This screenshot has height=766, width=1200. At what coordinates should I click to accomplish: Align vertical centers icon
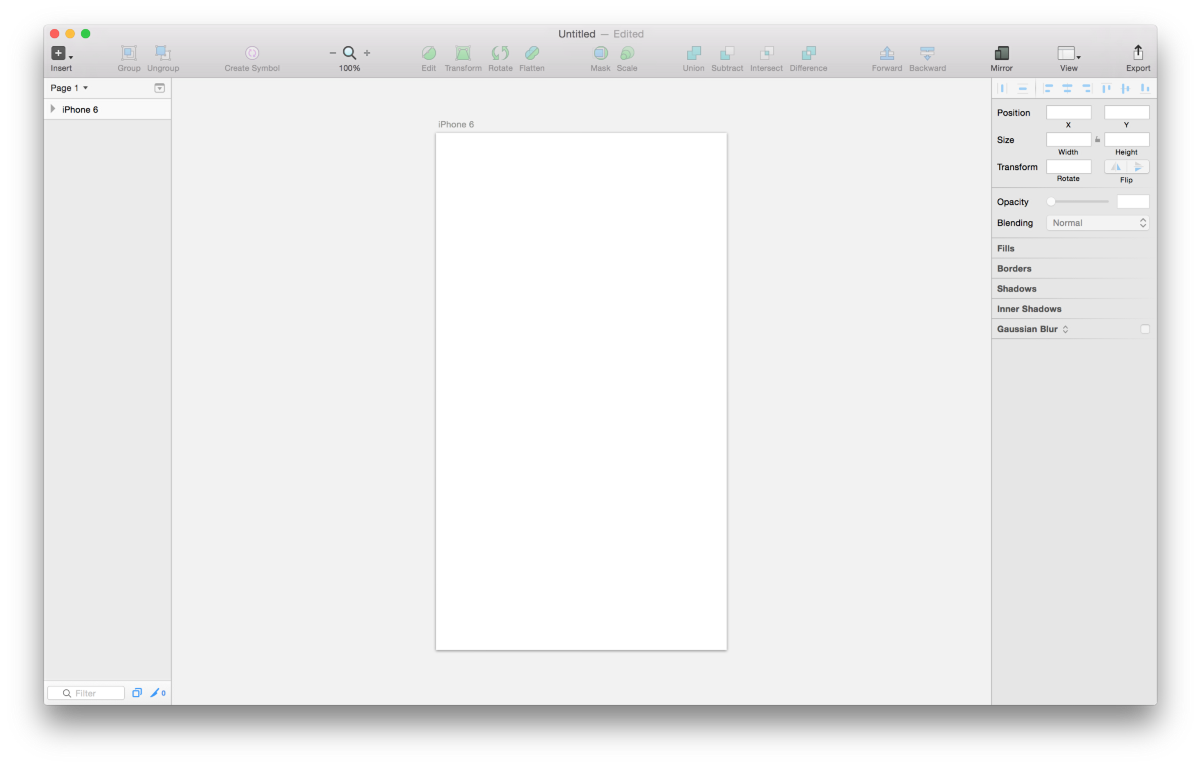(1126, 88)
